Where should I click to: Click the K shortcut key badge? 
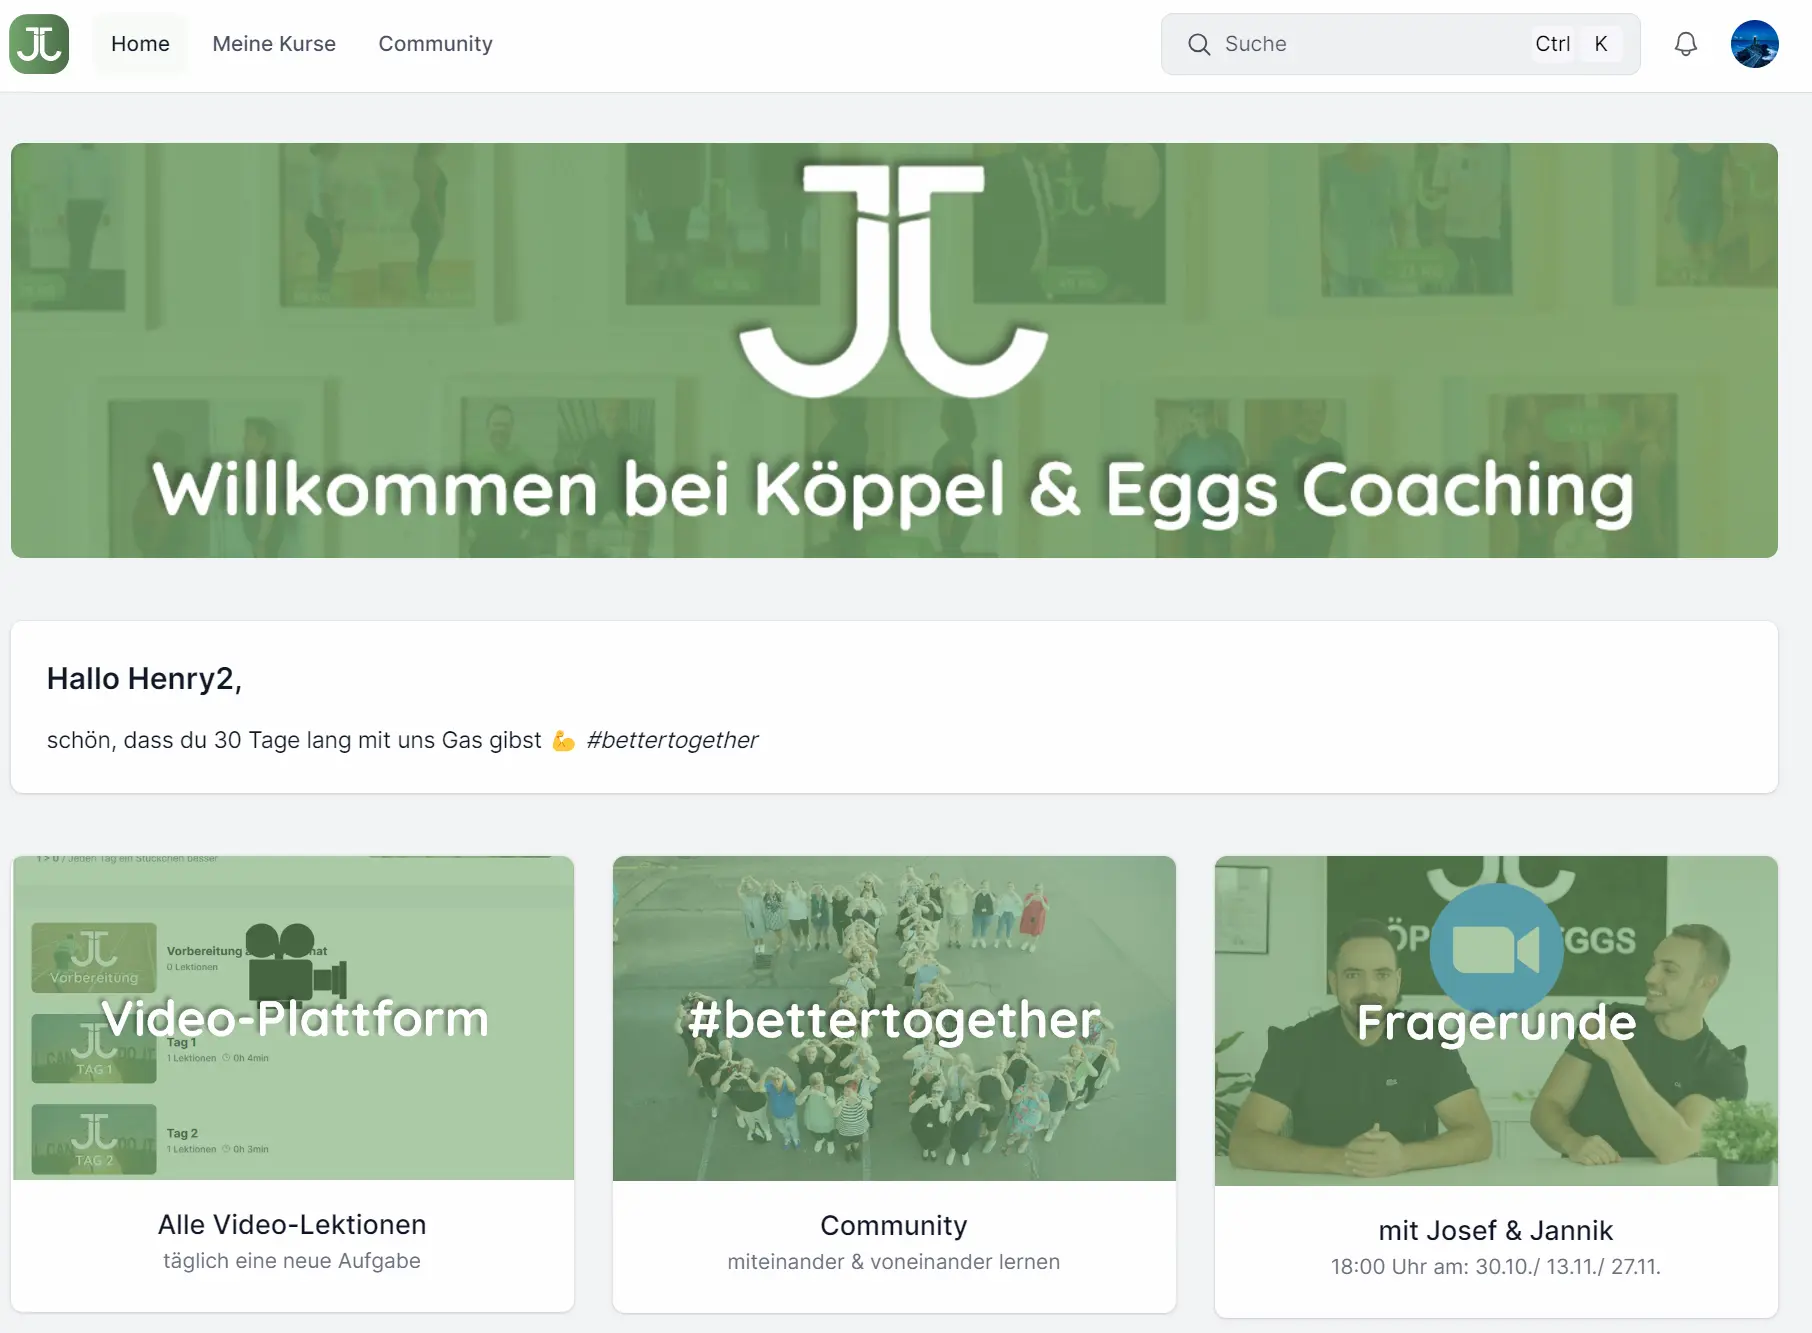[1601, 44]
